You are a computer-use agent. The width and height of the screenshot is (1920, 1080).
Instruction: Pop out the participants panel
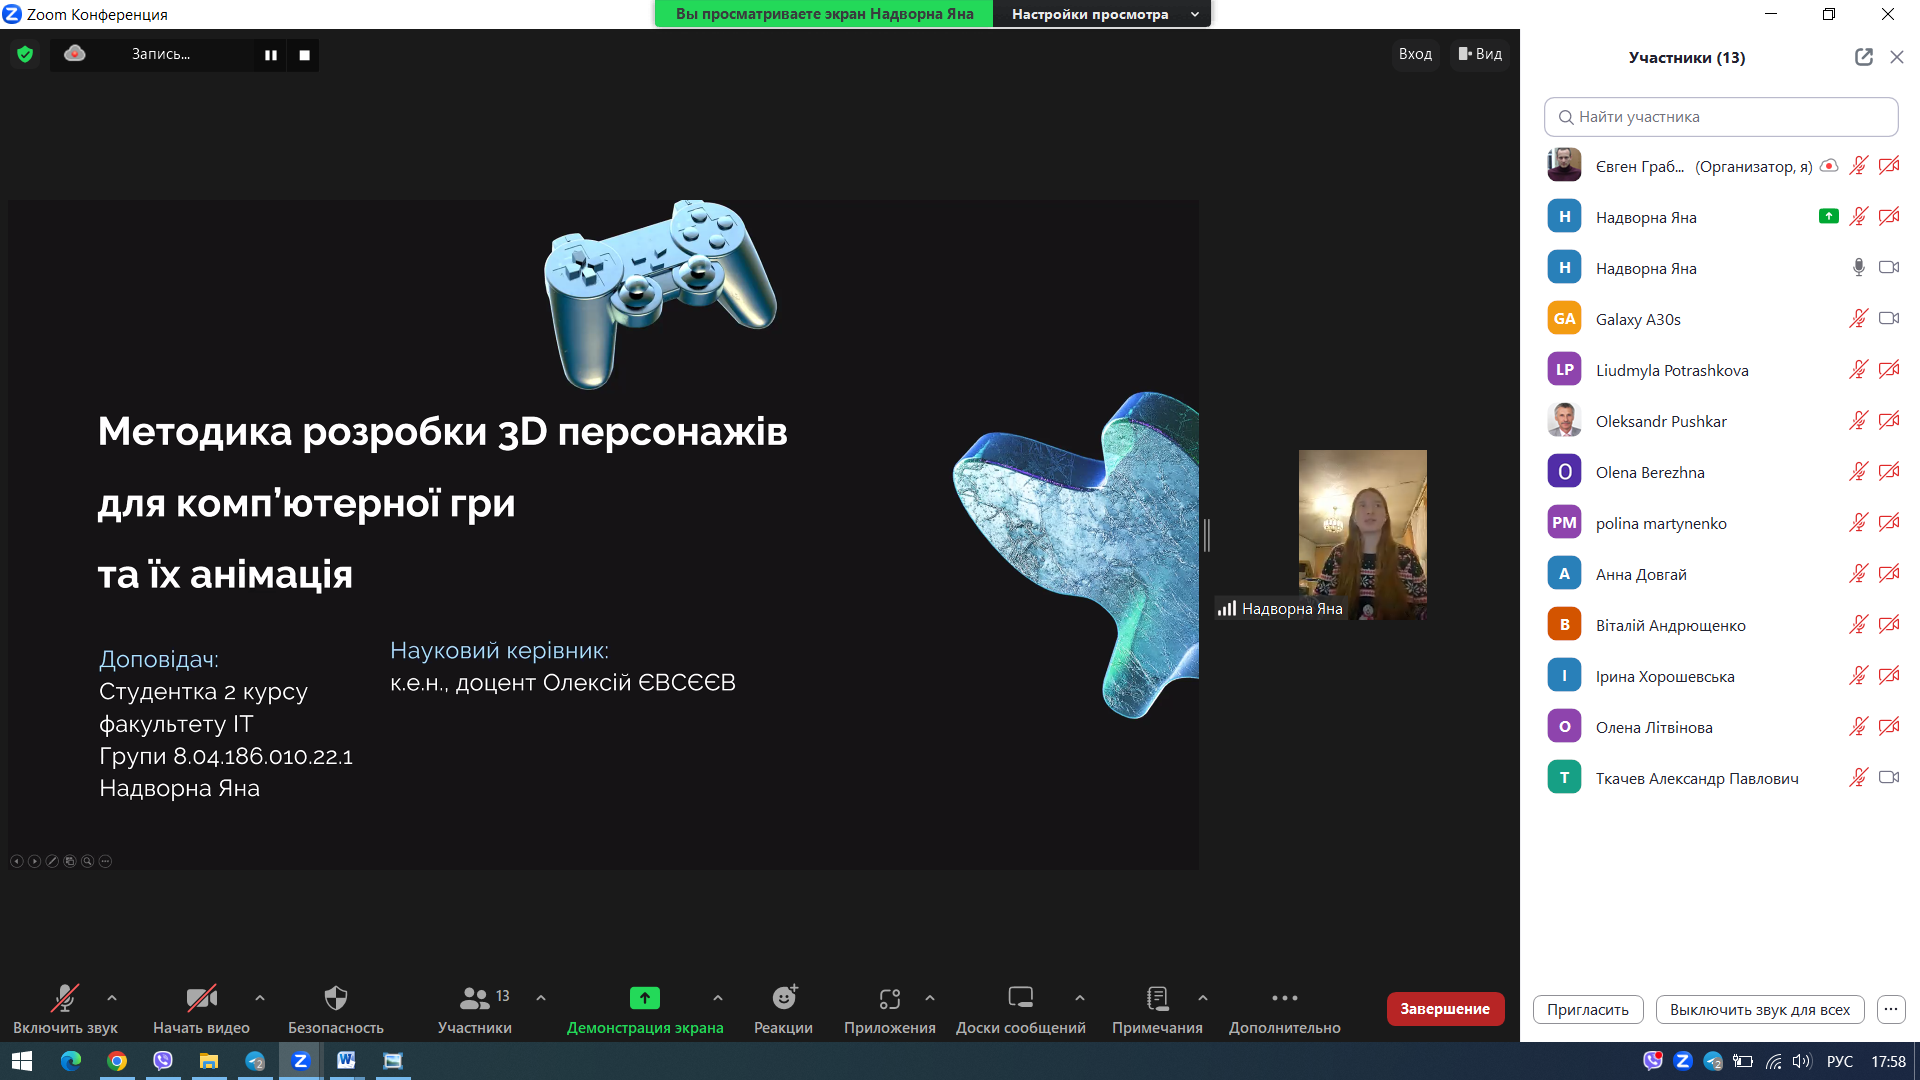1863,57
